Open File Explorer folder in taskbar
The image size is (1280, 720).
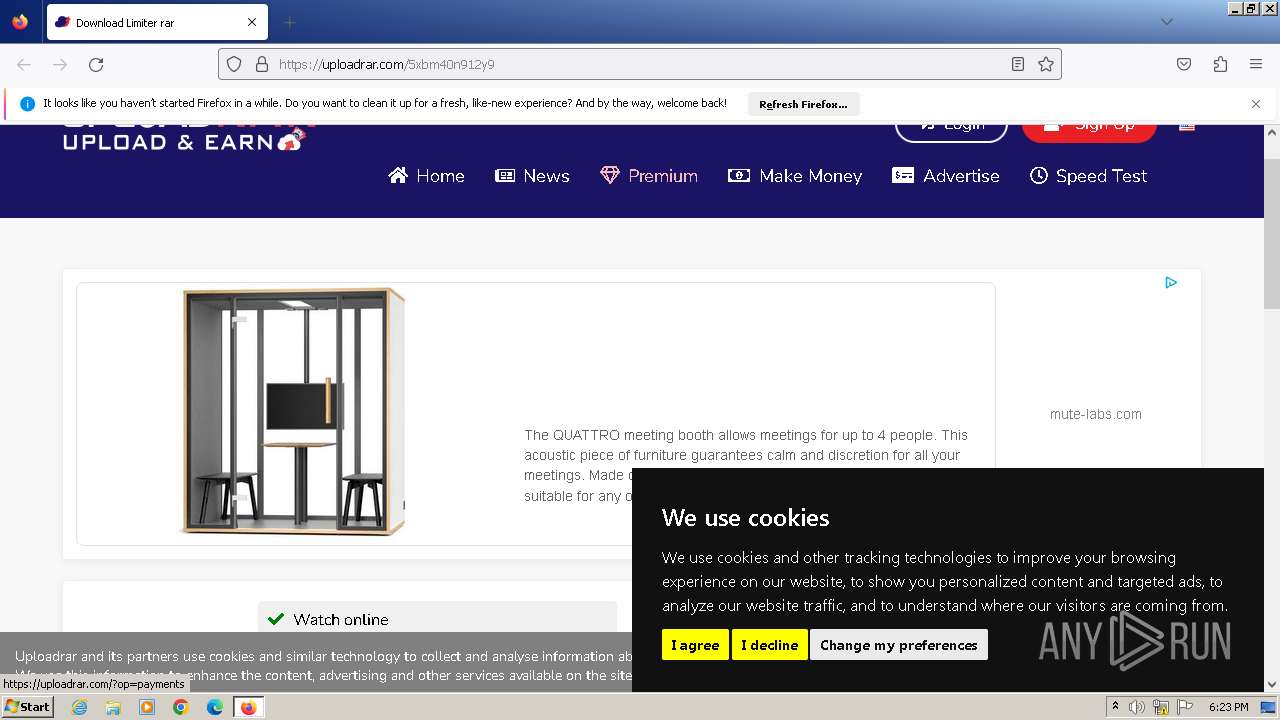click(x=113, y=707)
